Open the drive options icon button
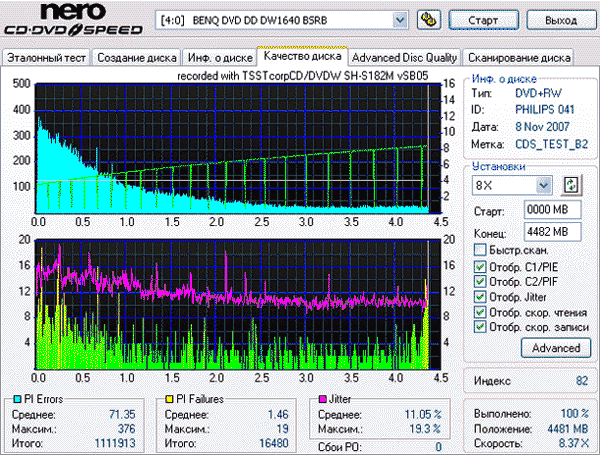 click(429, 20)
